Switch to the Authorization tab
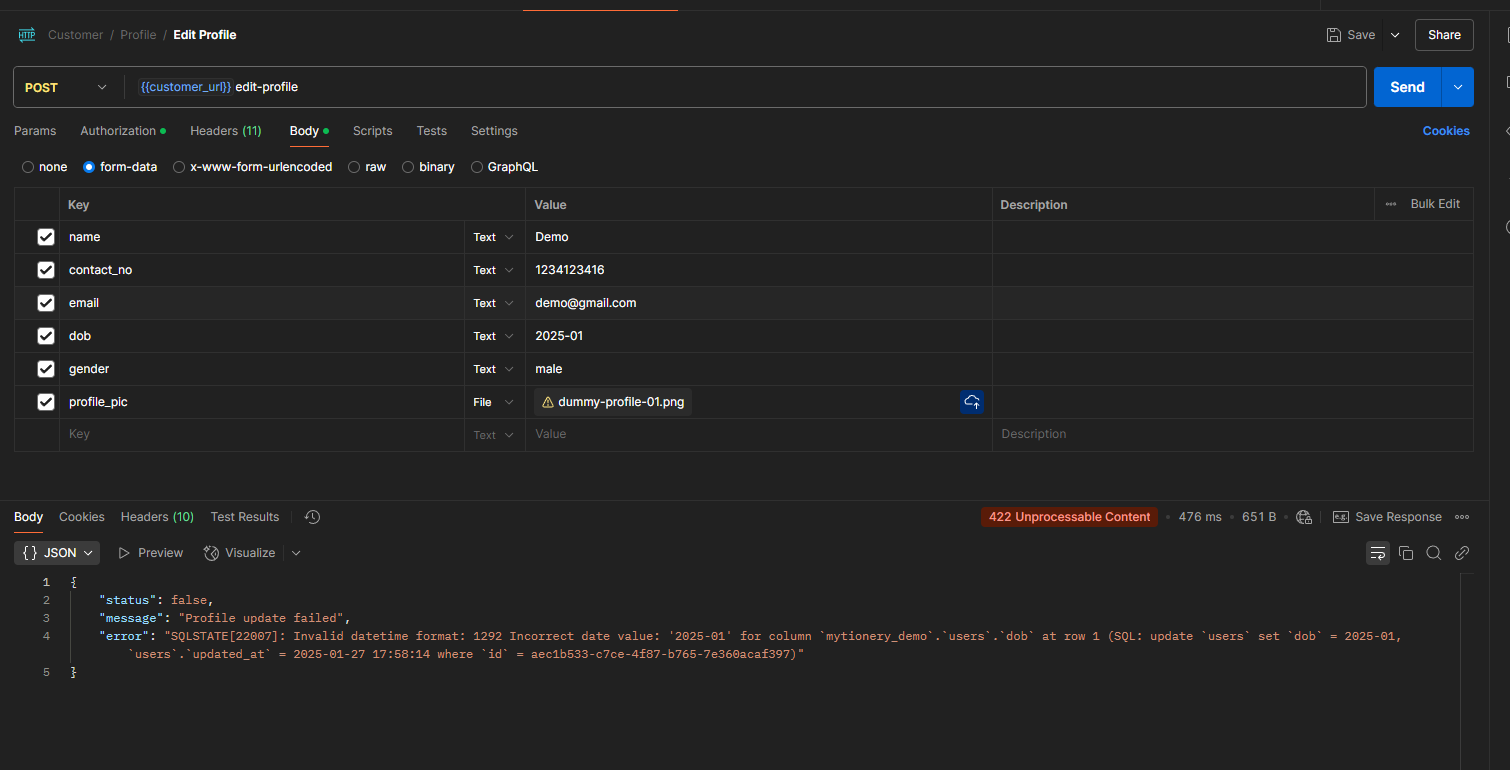1510x770 pixels. coord(122,131)
